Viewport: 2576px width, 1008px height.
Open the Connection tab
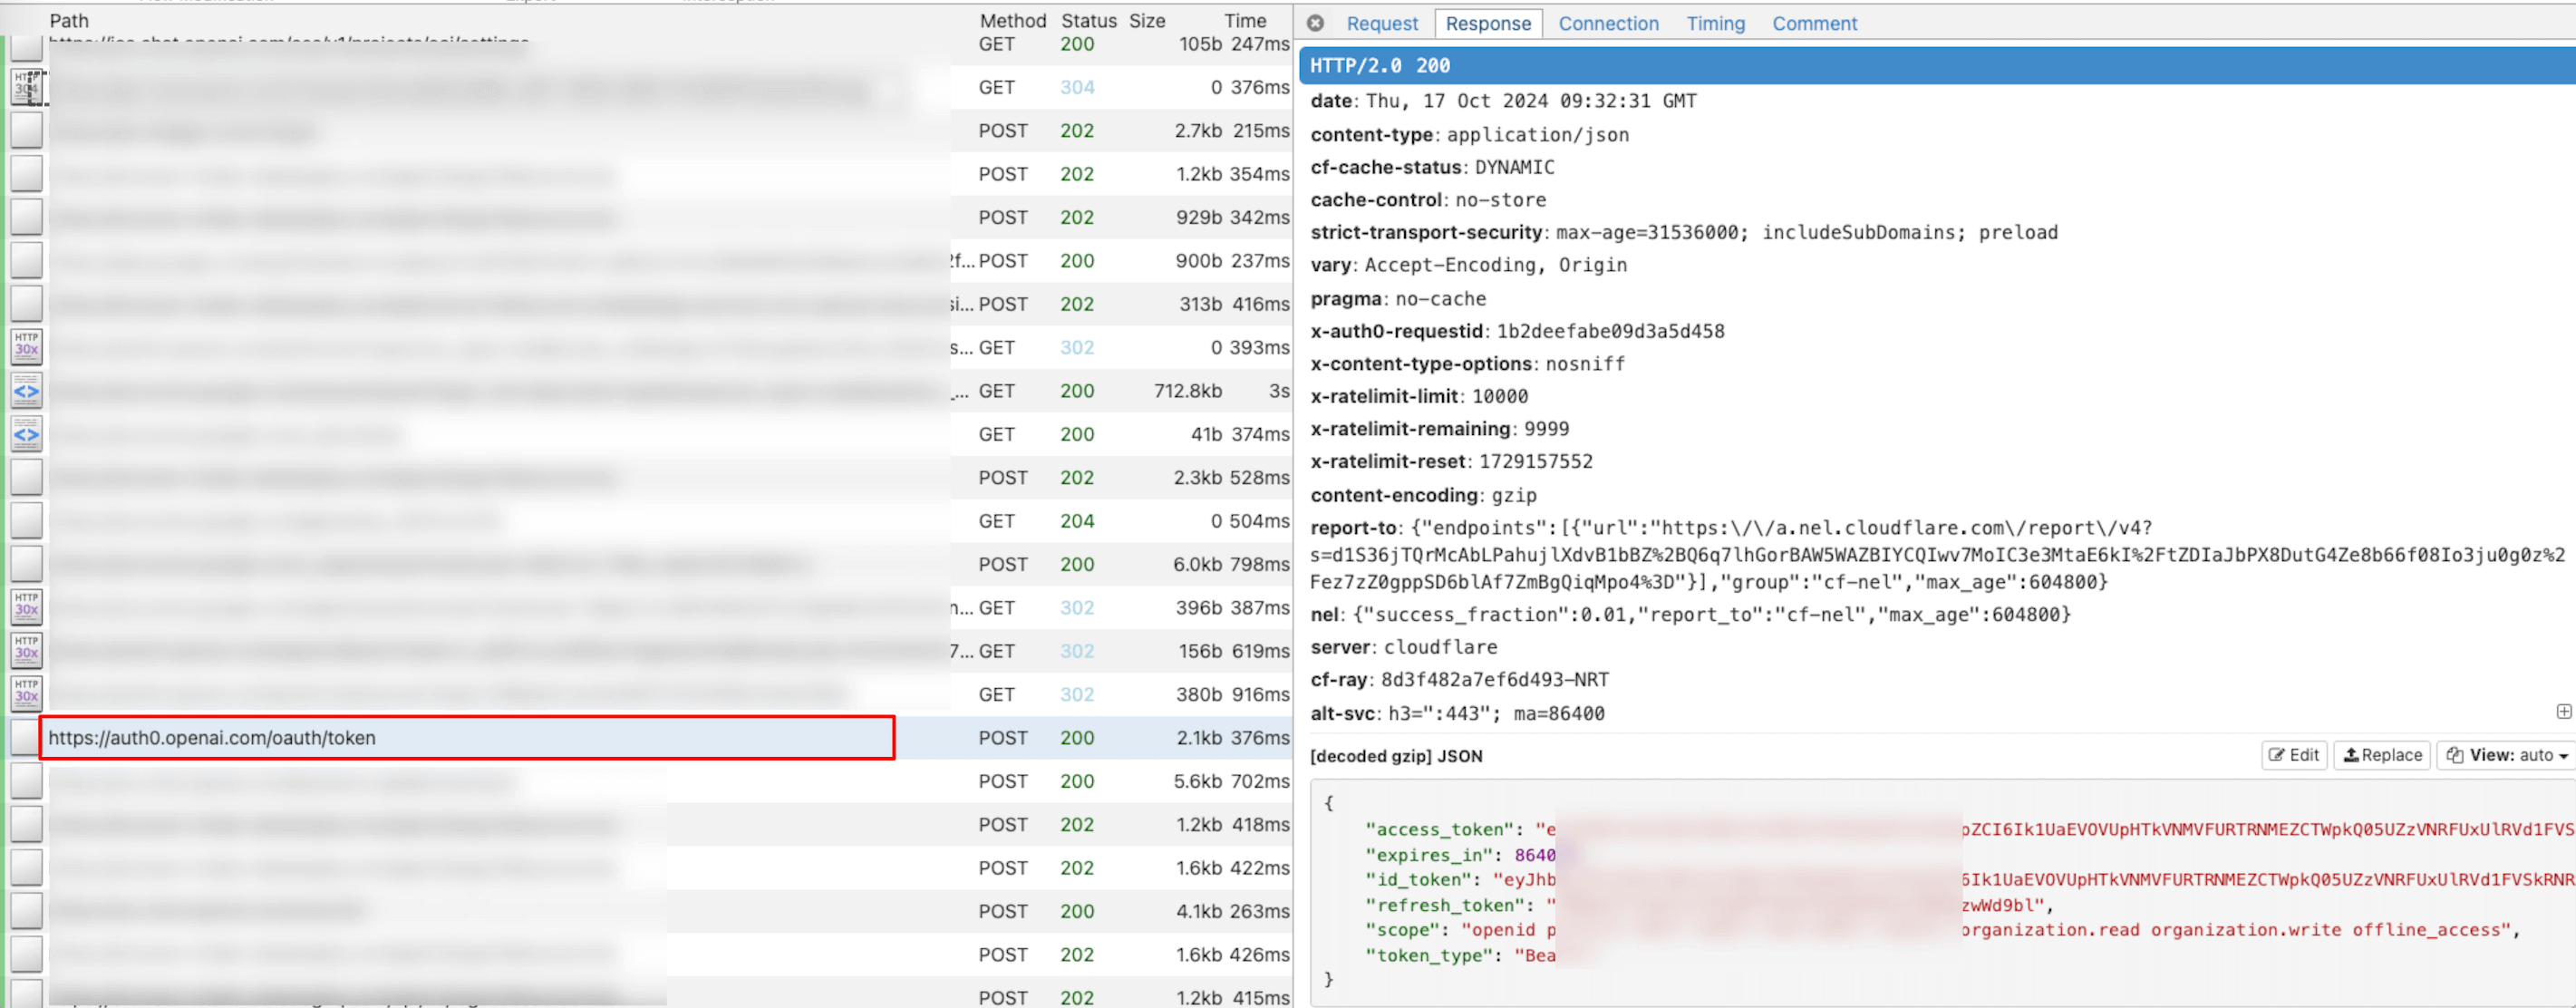point(1608,23)
